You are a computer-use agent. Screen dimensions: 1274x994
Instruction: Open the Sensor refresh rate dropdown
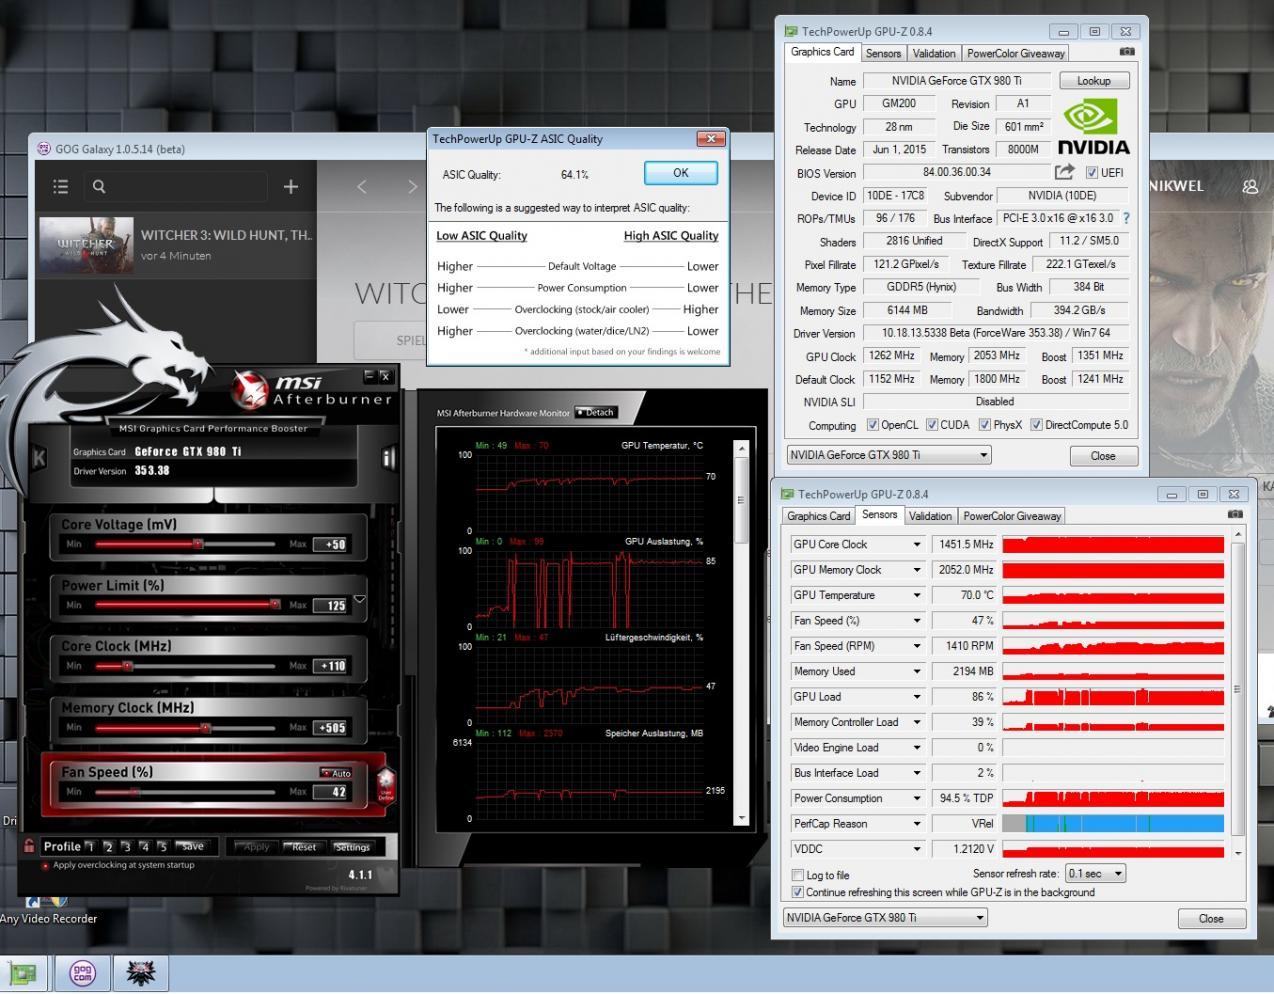1095,873
